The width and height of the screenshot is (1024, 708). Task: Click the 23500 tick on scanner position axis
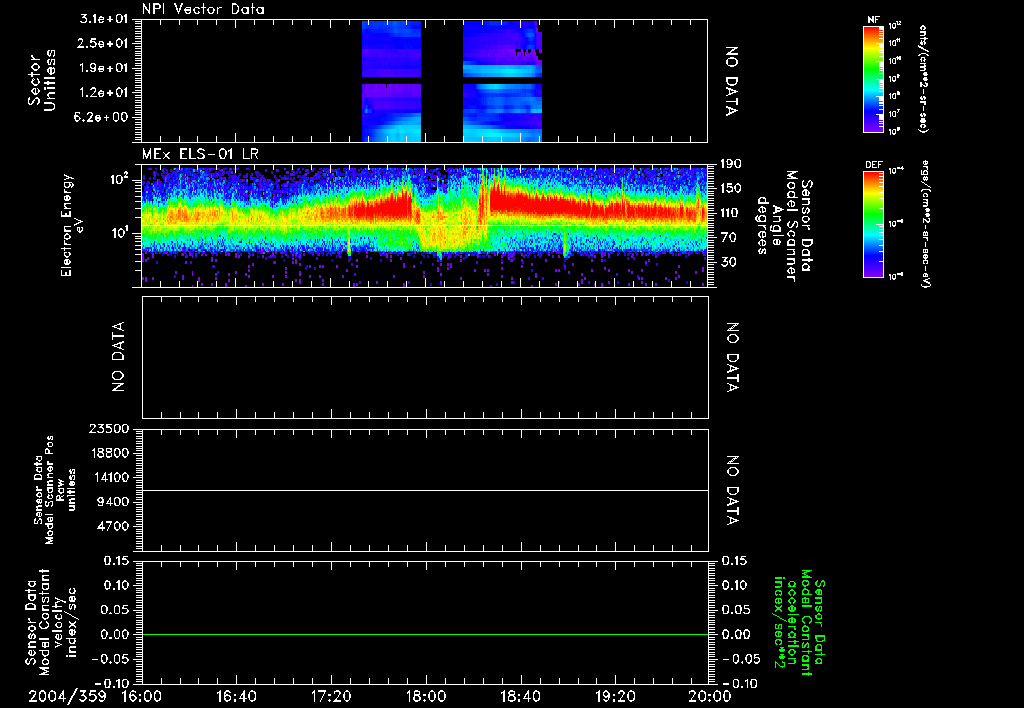(112, 429)
